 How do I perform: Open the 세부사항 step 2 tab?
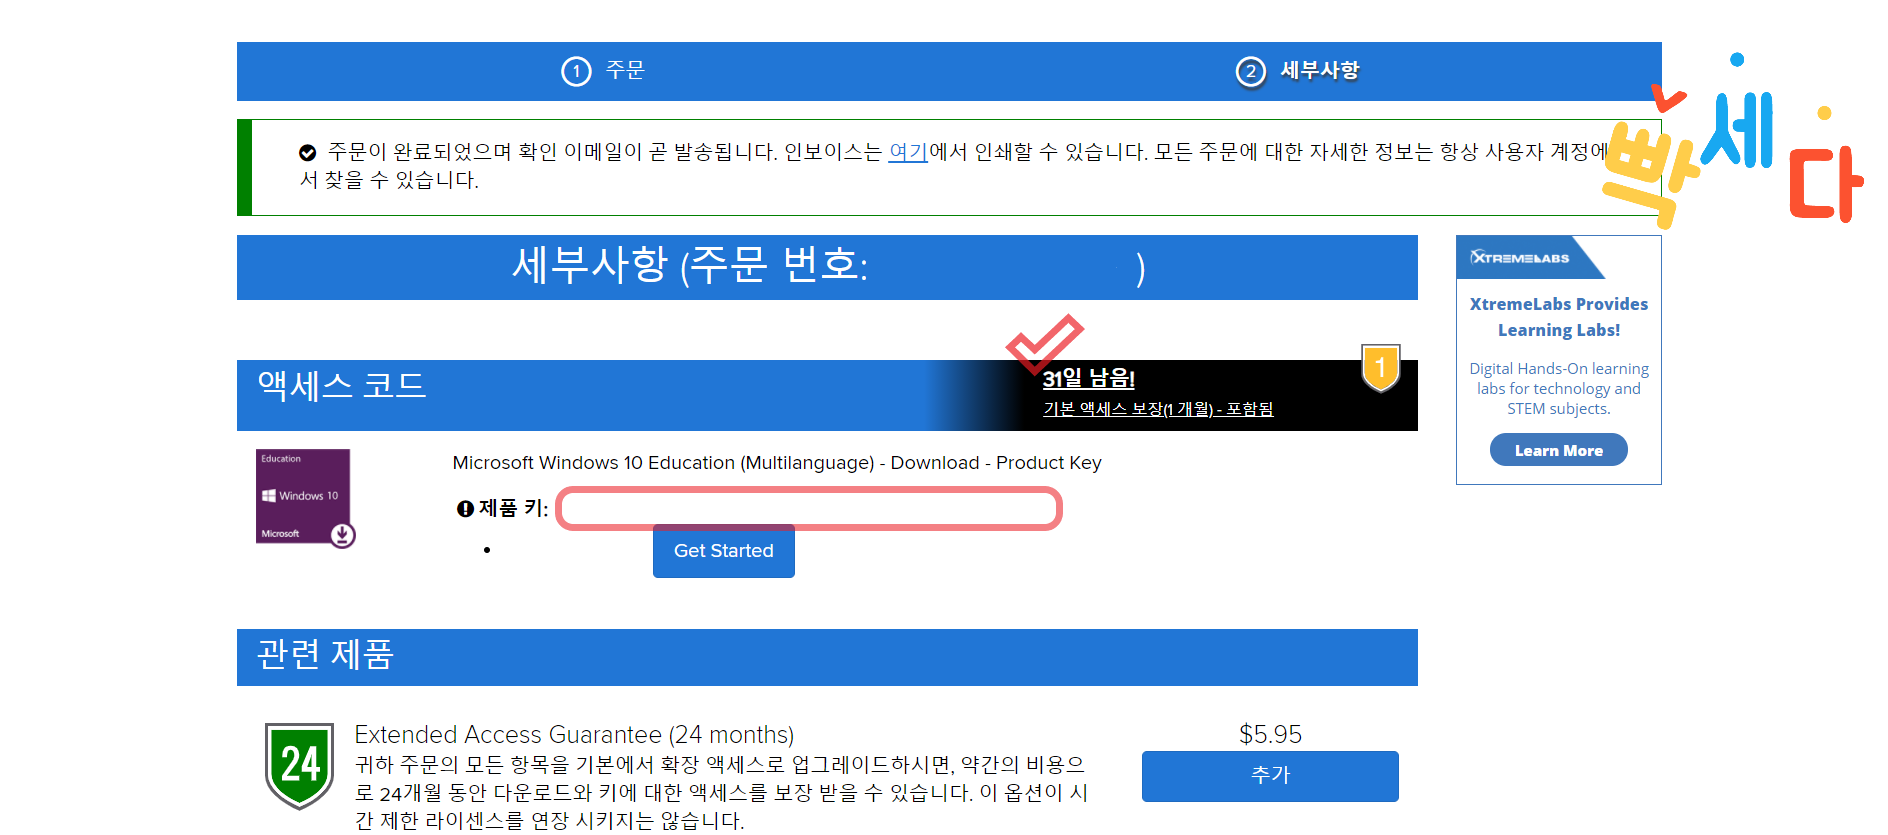[1298, 71]
